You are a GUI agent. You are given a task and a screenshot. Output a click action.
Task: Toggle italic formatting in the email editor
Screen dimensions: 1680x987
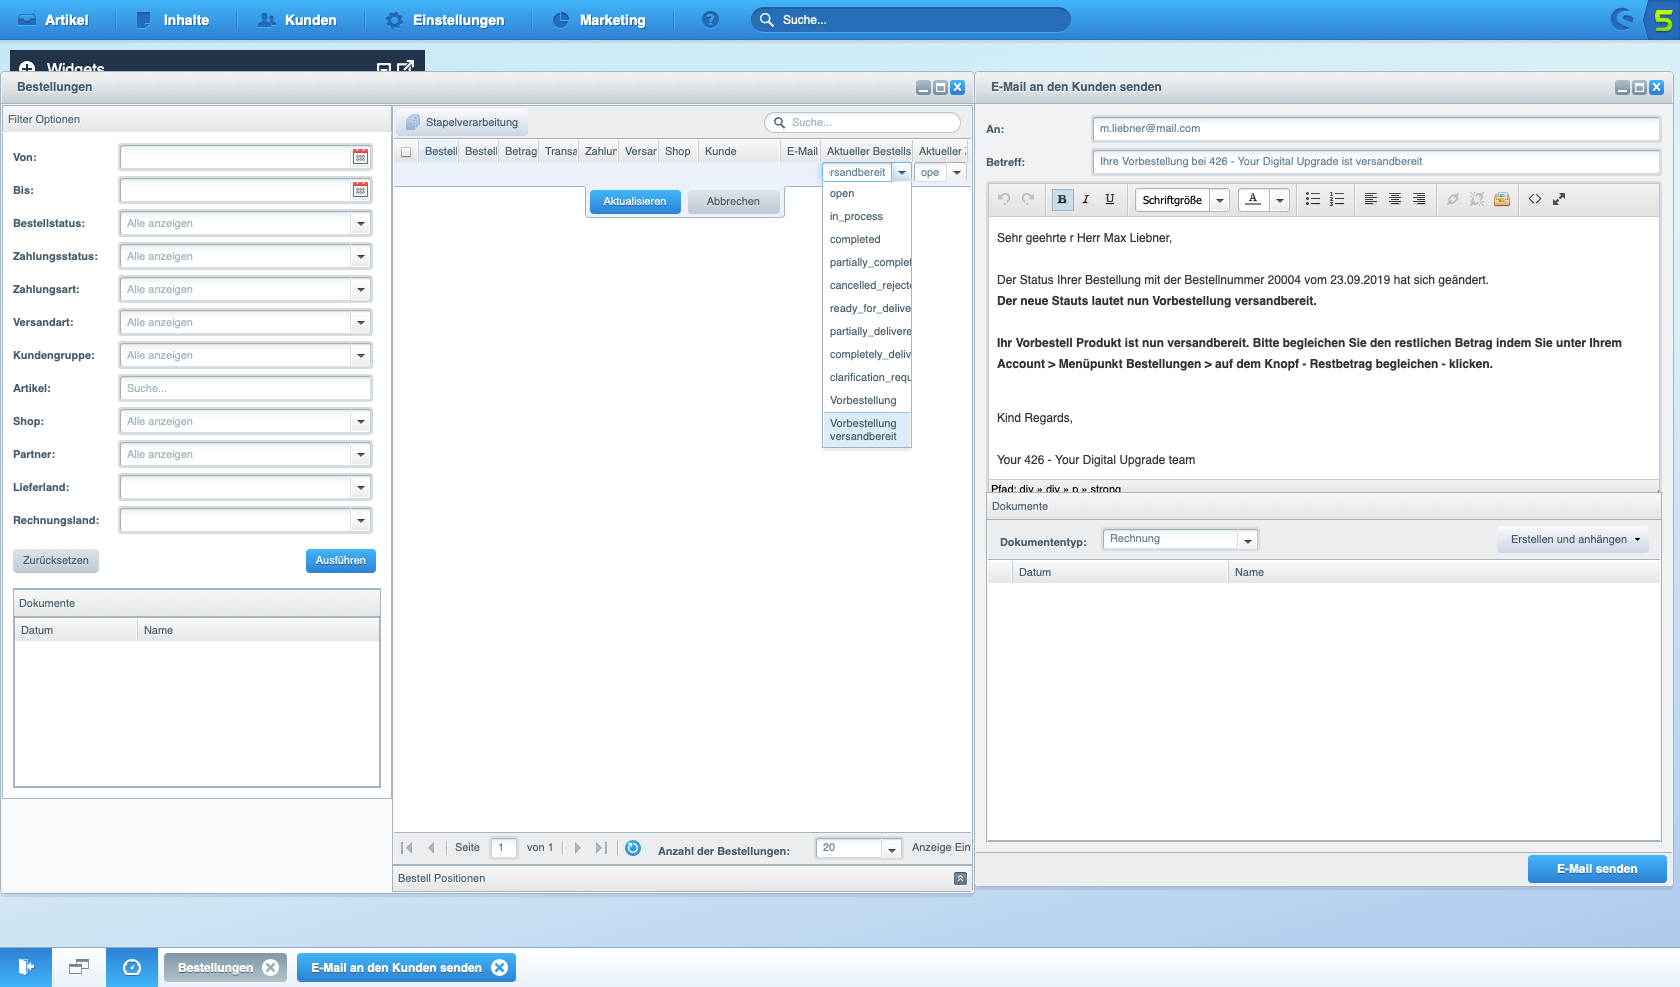click(x=1086, y=199)
